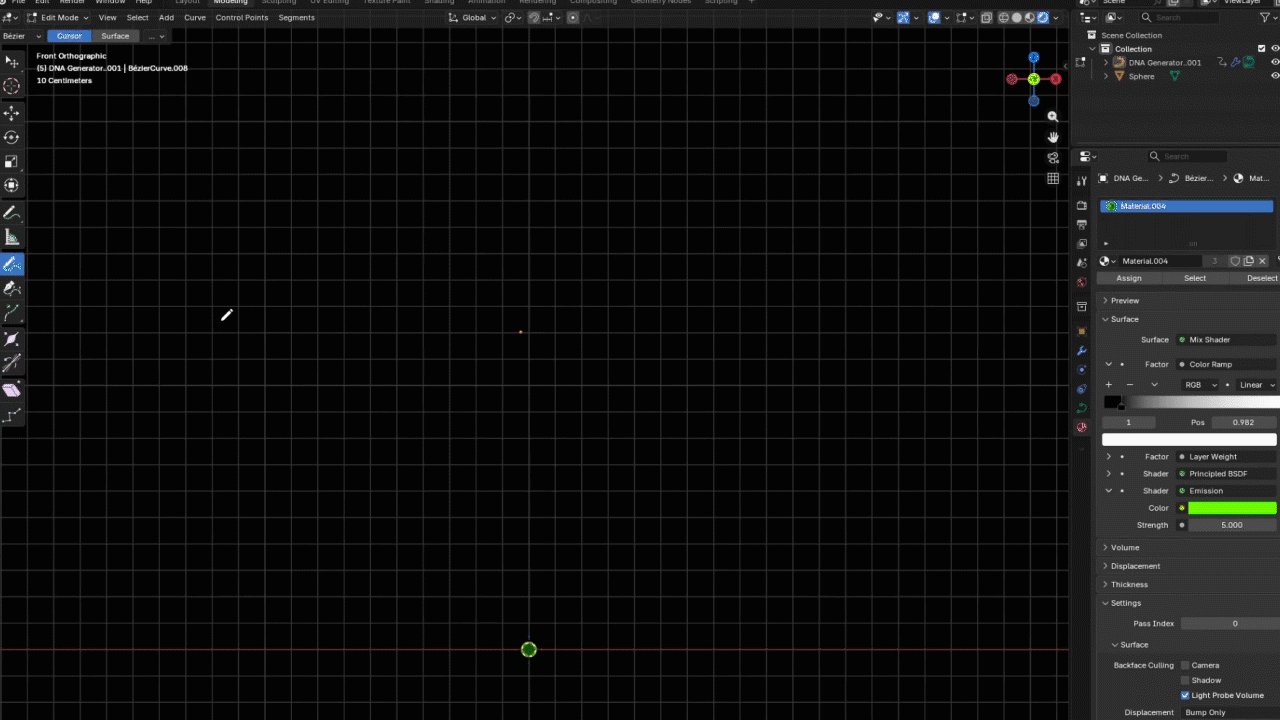Select the Extrude tool
Image resolution: width=1280 pixels, height=720 pixels.
[12, 314]
